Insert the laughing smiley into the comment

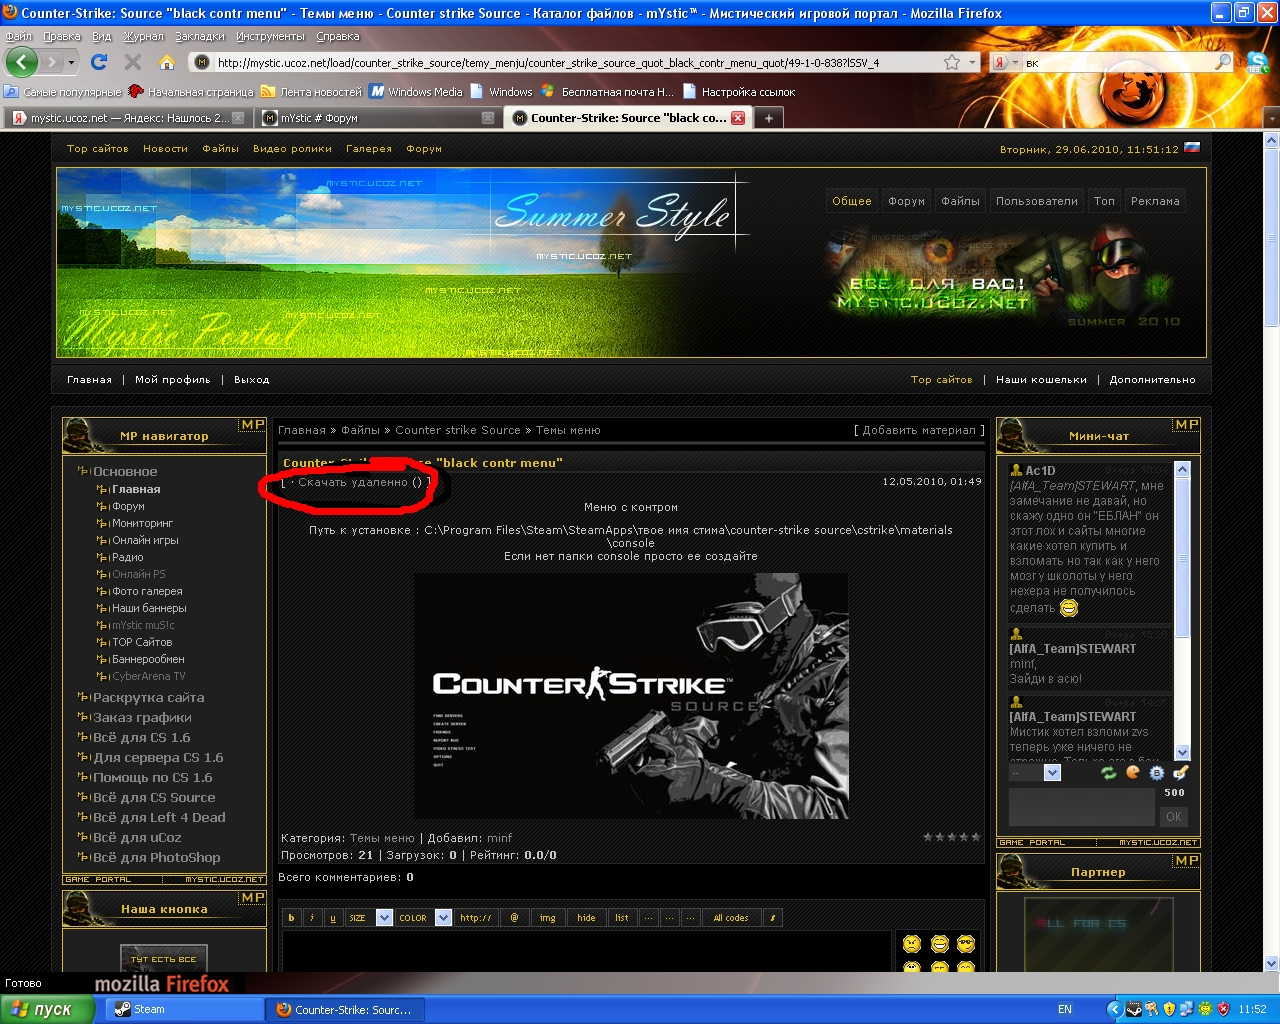point(940,943)
